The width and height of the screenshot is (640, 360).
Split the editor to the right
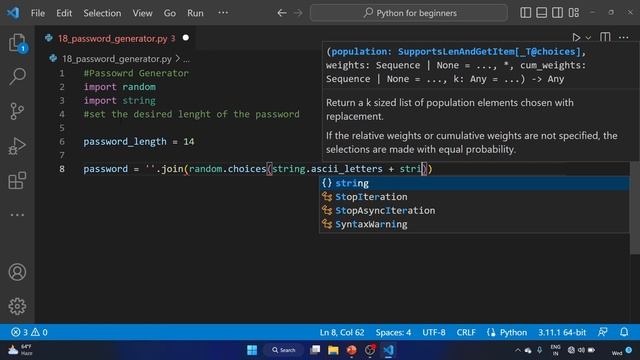pos(605,38)
